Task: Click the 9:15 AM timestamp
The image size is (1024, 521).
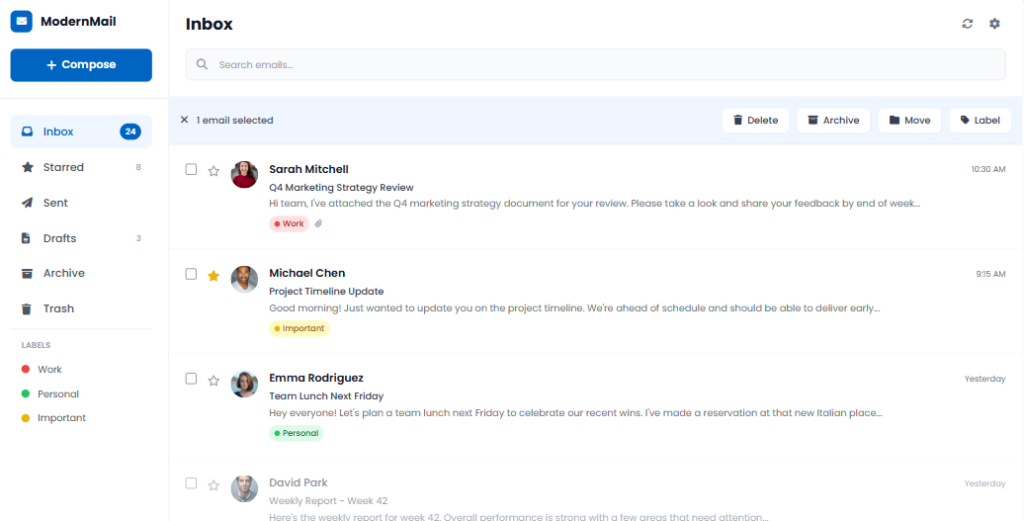Action: pyautogui.click(x=991, y=274)
